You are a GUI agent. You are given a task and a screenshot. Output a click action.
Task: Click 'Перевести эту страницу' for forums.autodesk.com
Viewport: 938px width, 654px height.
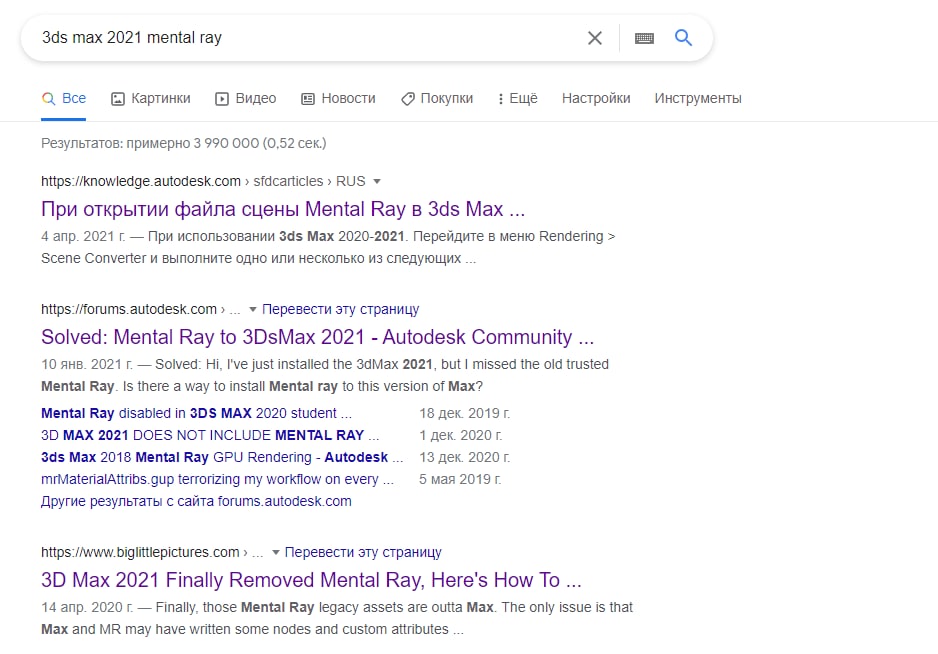(340, 309)
